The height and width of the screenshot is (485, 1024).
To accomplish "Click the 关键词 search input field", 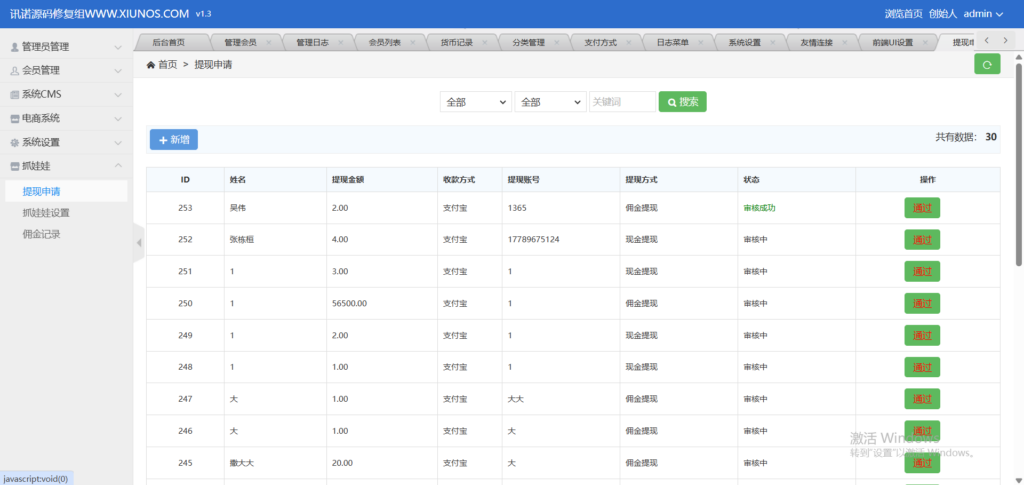I will click(621, 102).
